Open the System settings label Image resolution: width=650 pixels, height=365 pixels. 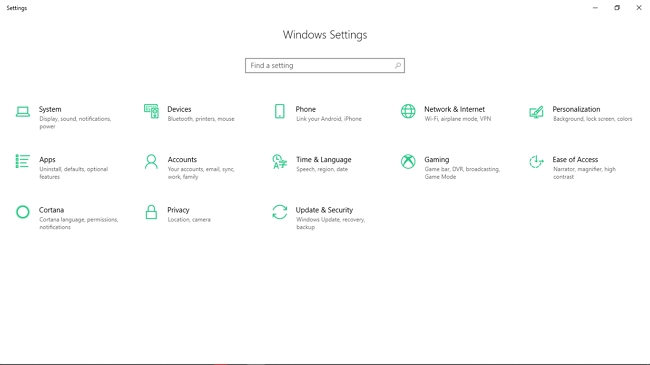pyautogui.click(x=50, y=109)
